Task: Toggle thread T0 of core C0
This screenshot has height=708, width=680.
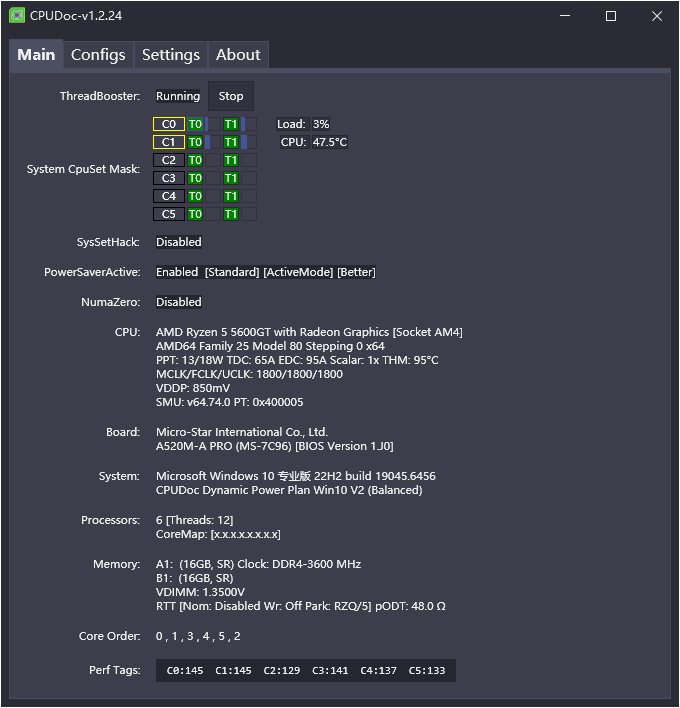Action: point(195,124)
